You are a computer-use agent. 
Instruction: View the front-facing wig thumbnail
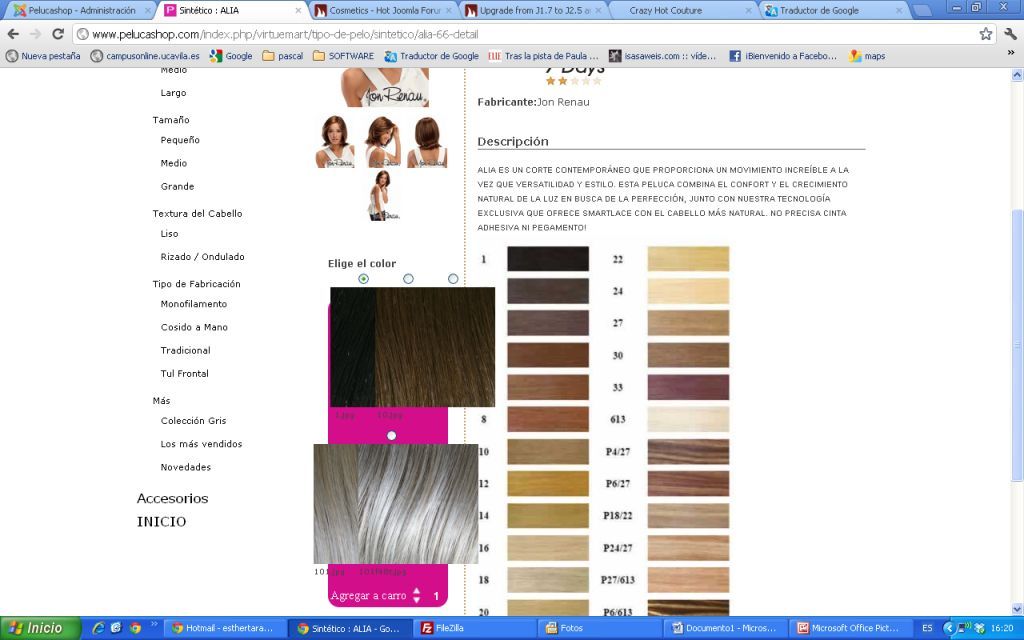coord(336,142)
